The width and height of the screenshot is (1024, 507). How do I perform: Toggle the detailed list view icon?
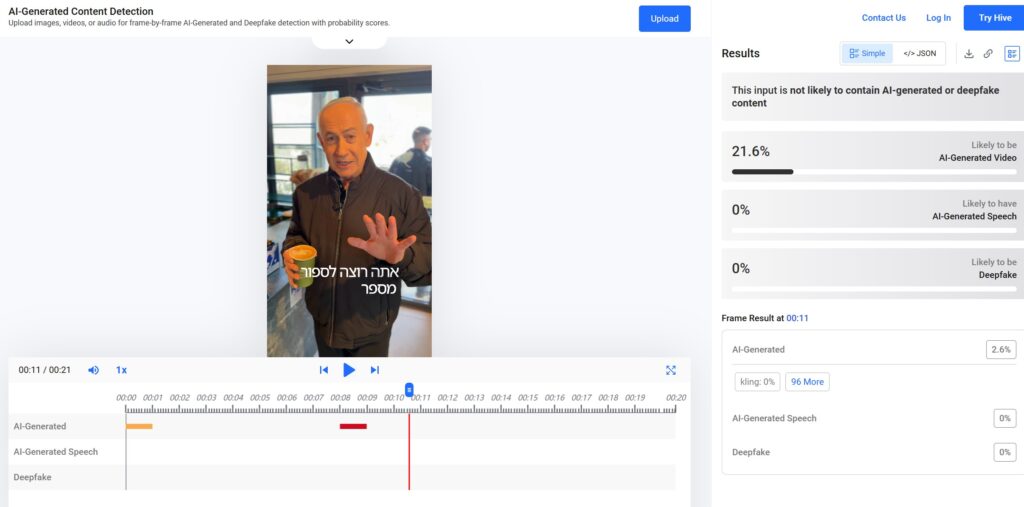click(1012, 54)
